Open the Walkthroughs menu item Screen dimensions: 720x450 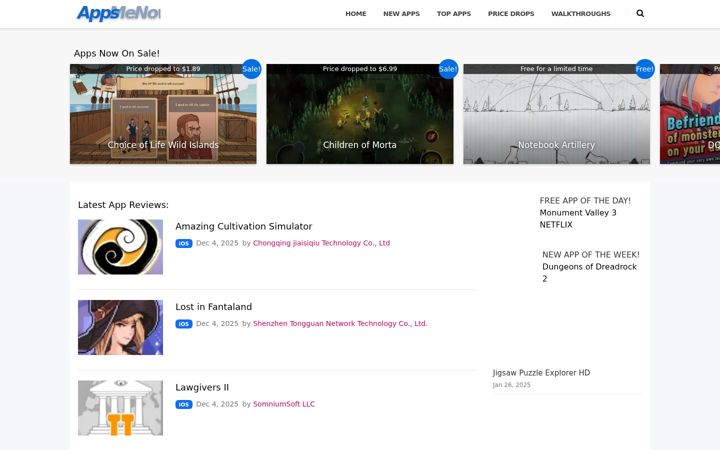click(581, 14)
